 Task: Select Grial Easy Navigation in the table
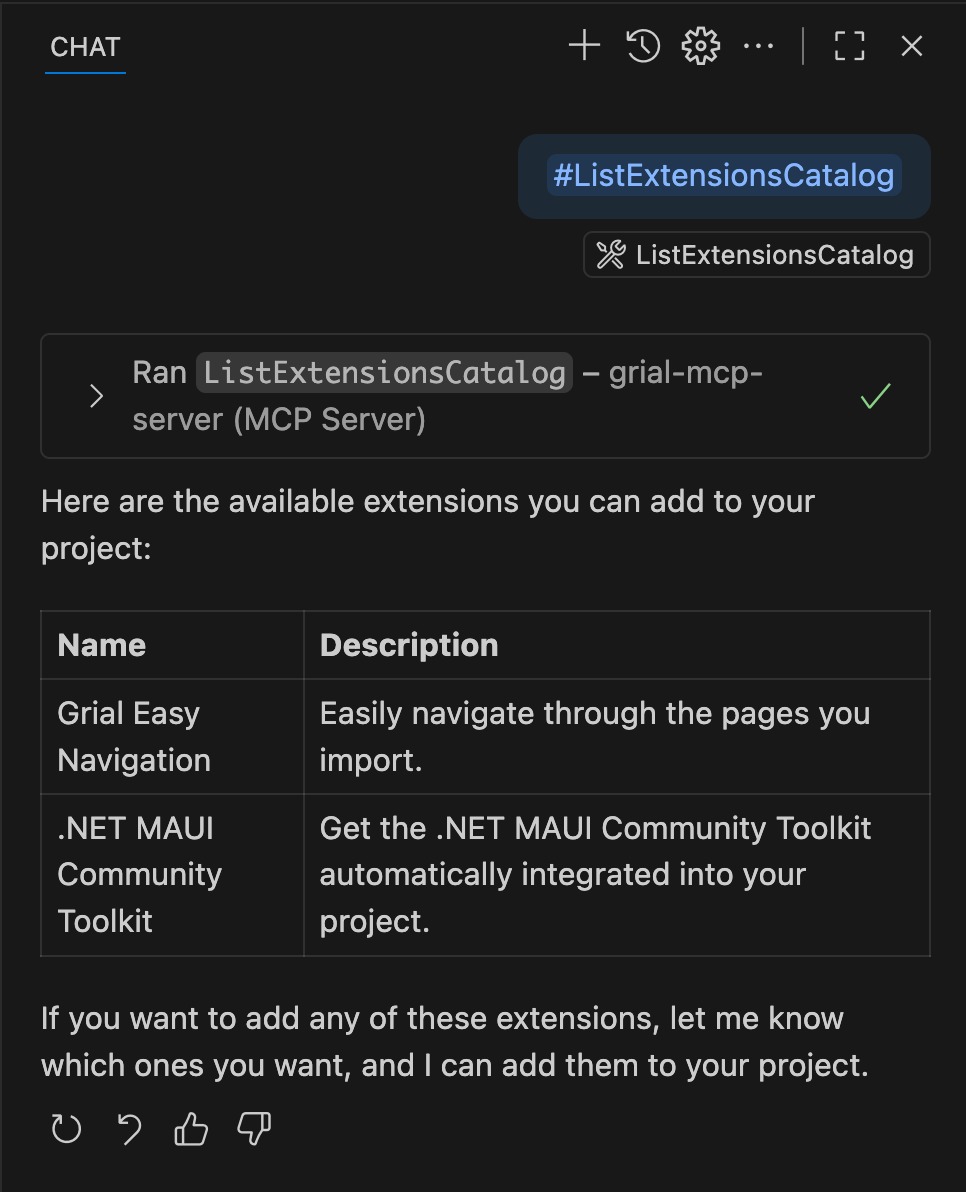coord(132,736)
